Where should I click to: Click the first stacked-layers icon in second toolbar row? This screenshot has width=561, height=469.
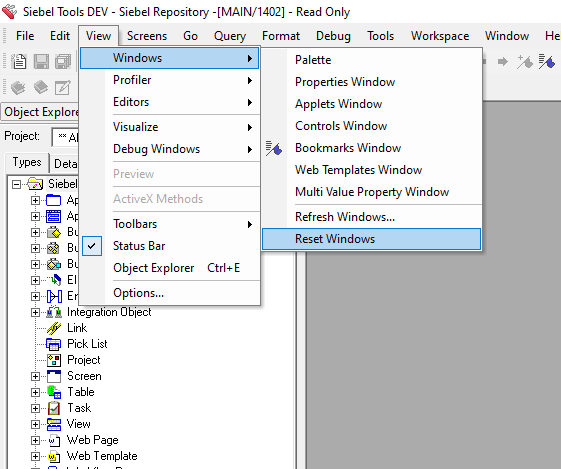point(18,87)
